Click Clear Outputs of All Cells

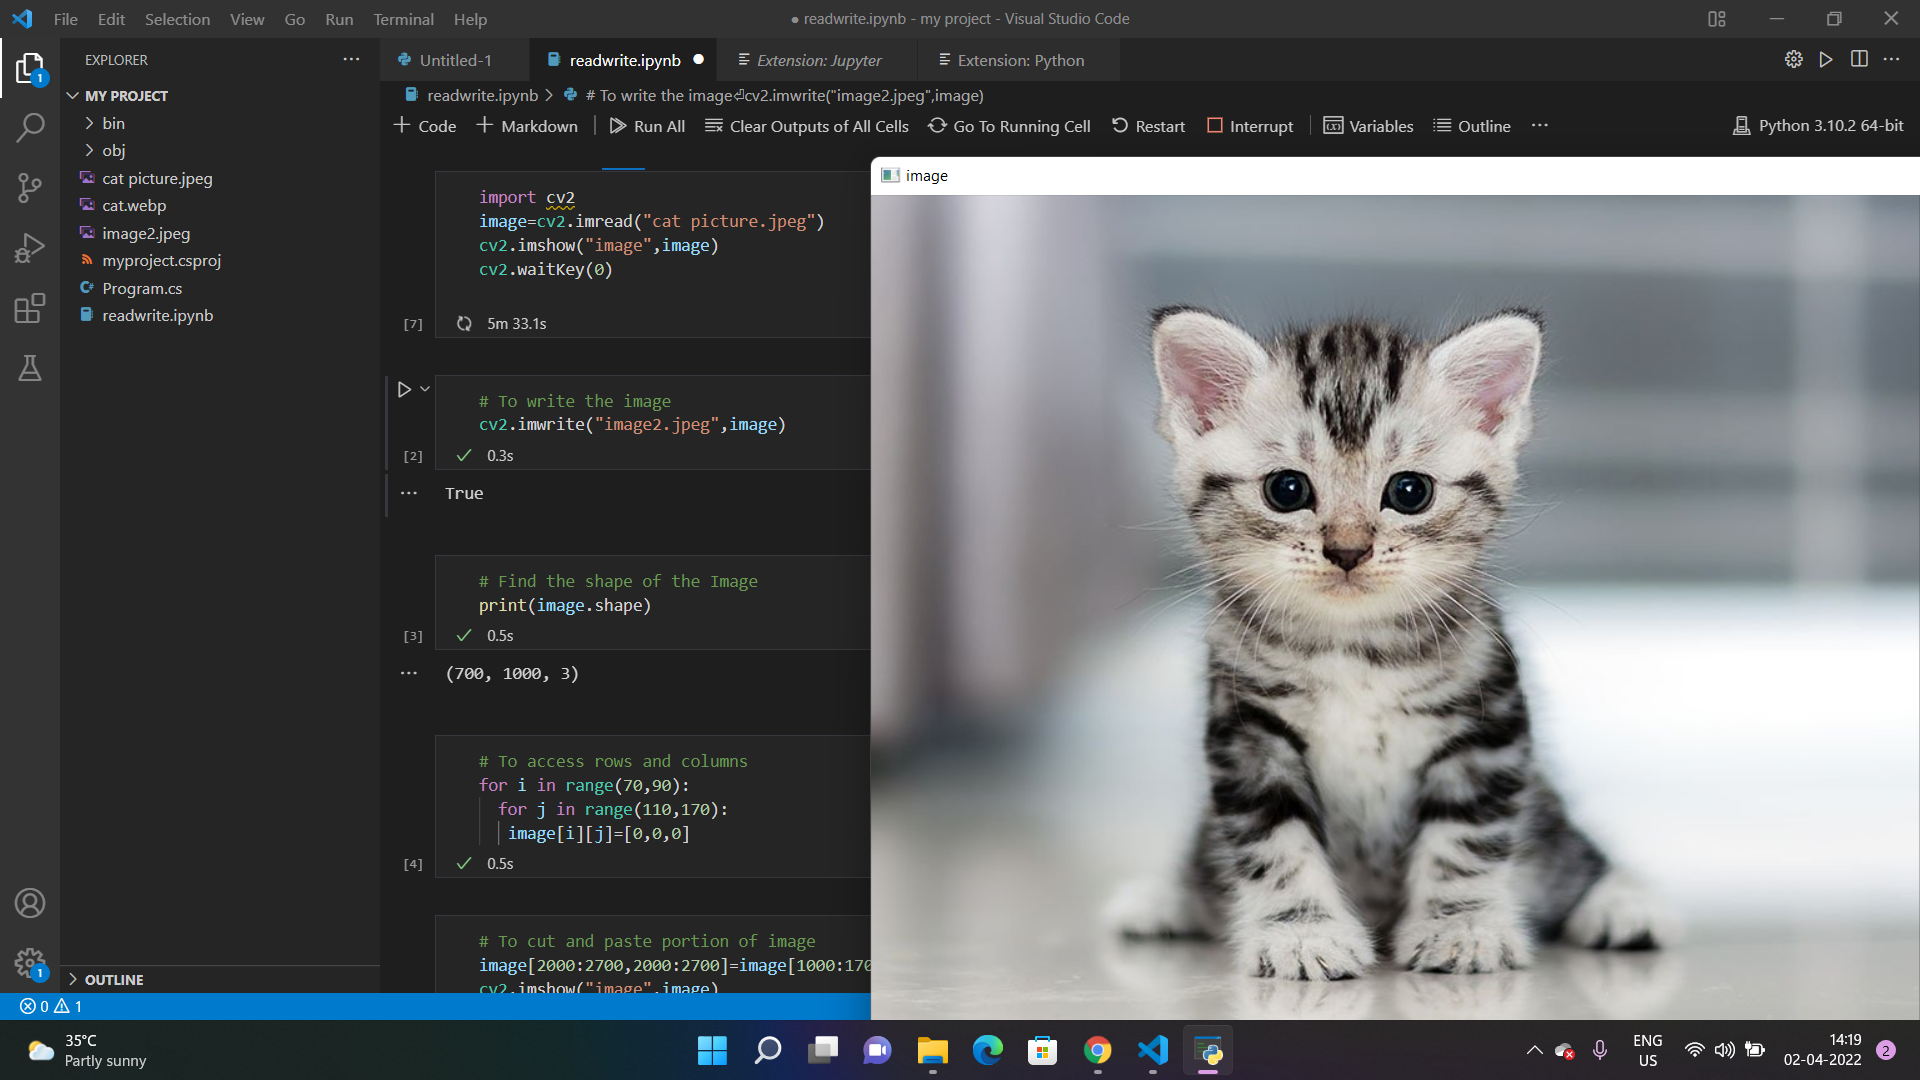[x=806, y=126]
